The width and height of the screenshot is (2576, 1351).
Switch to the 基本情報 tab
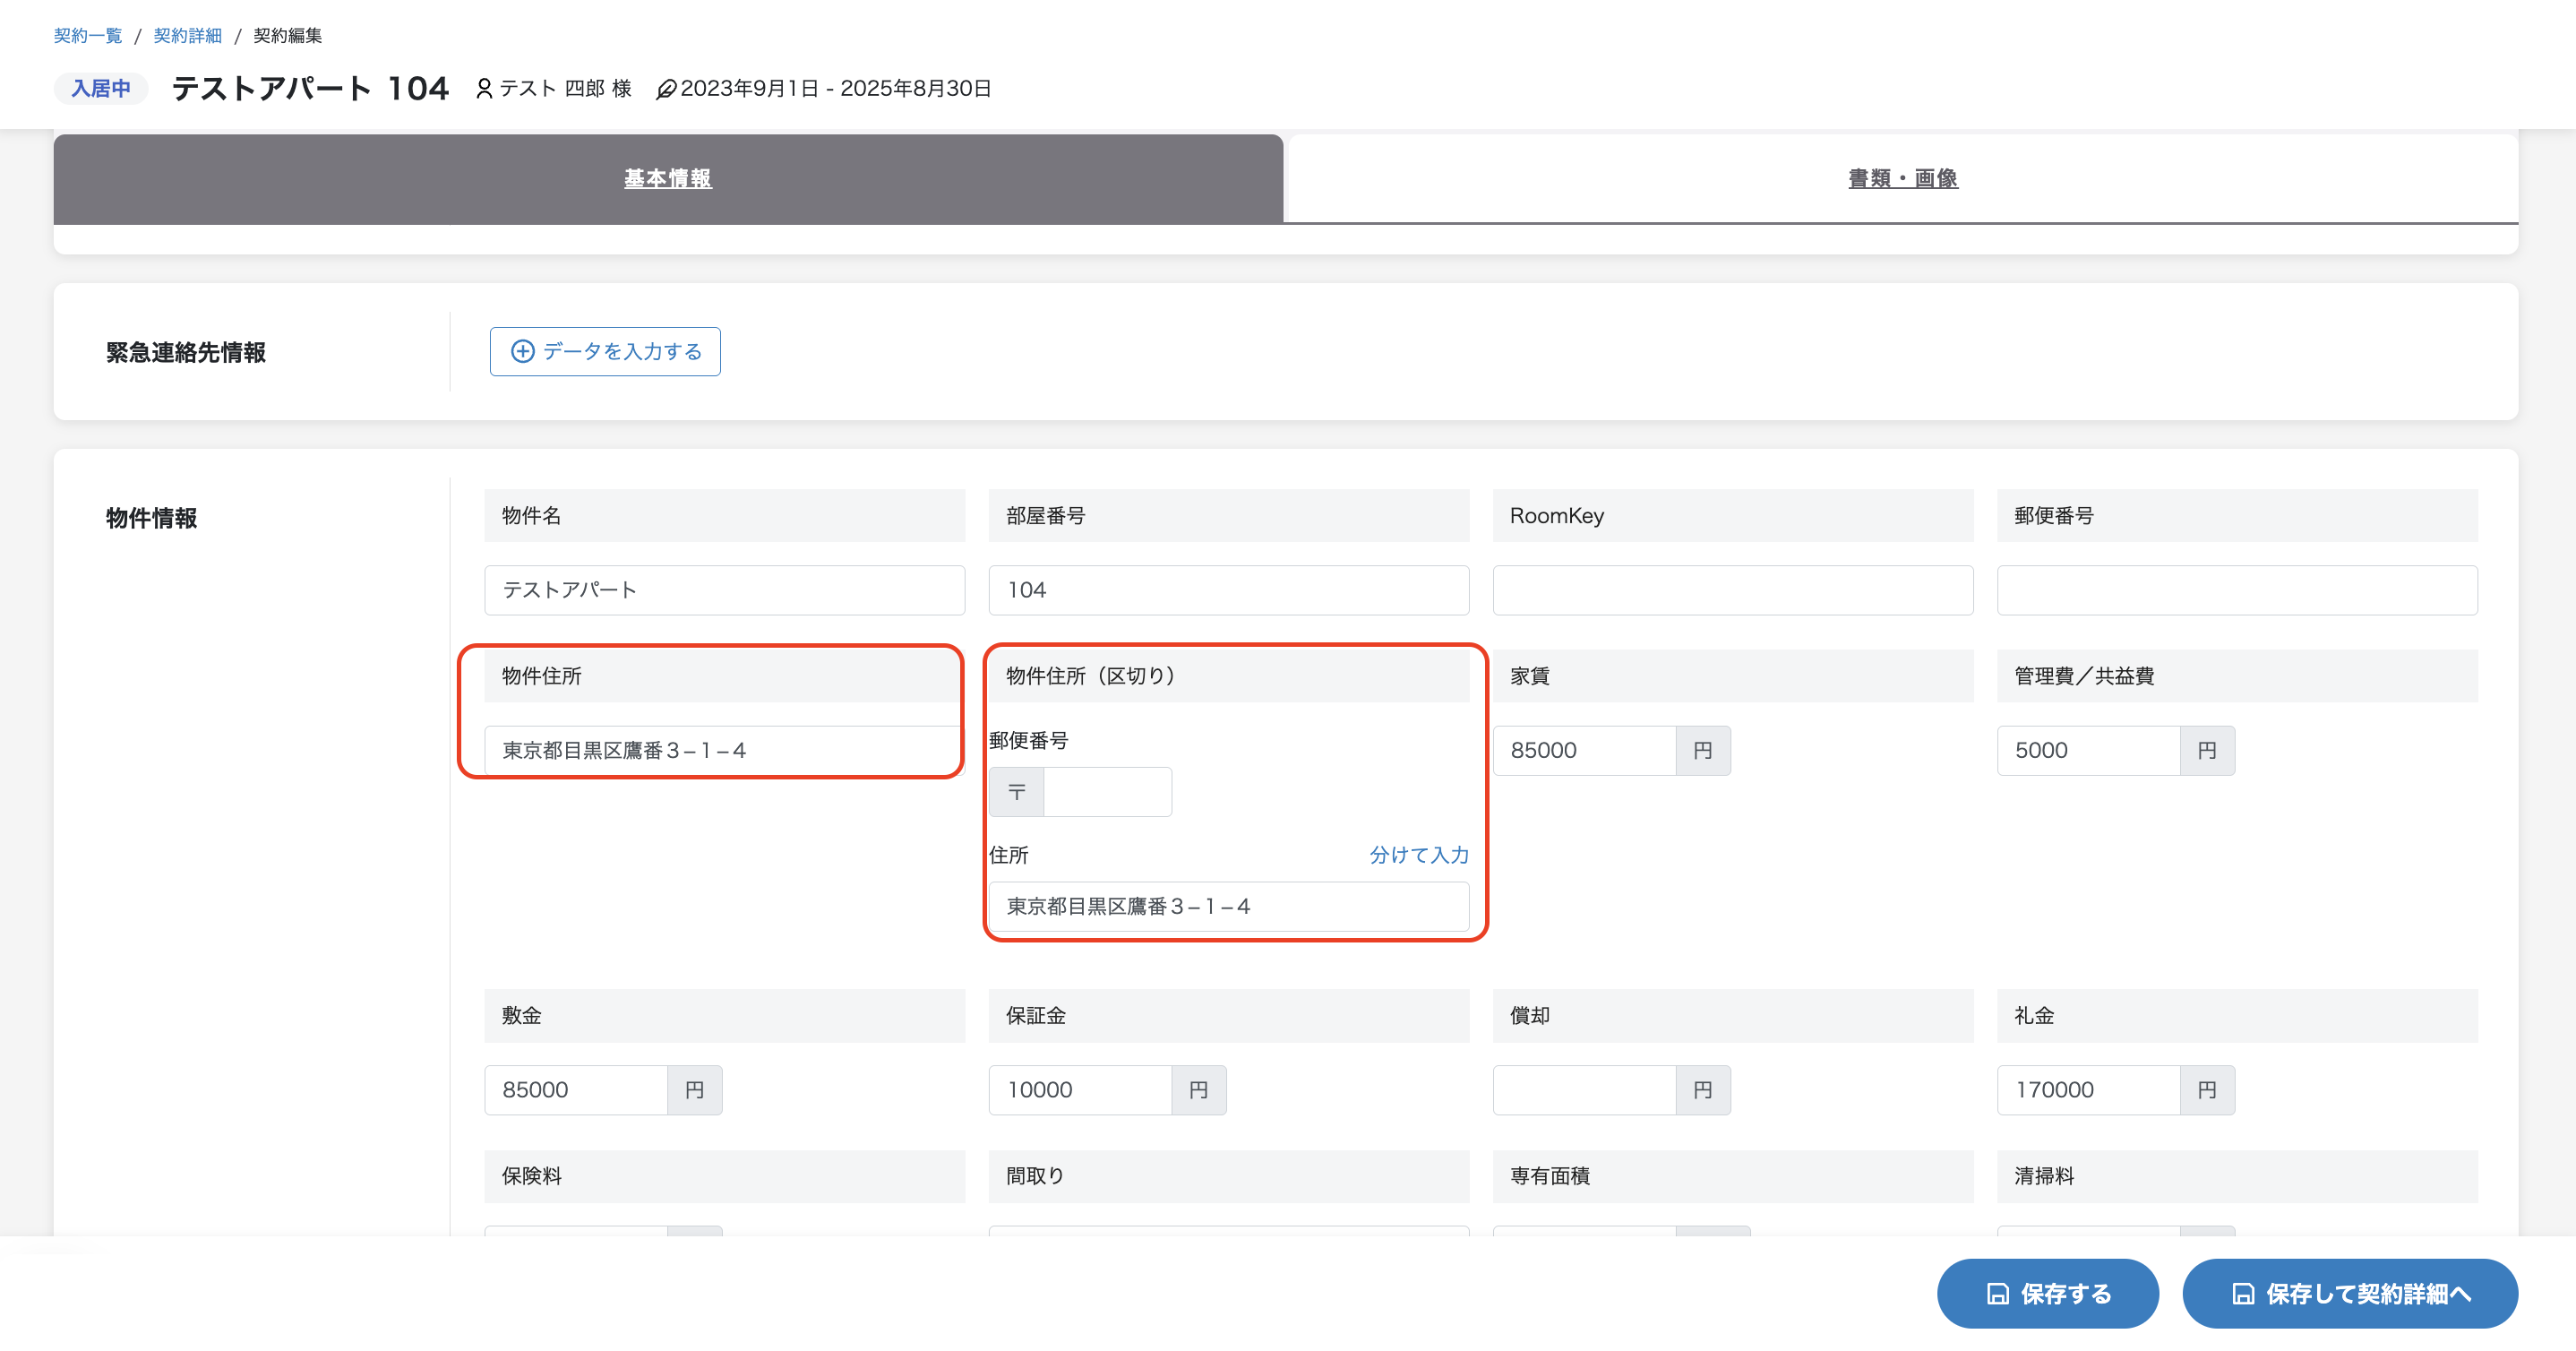point(668,179)
